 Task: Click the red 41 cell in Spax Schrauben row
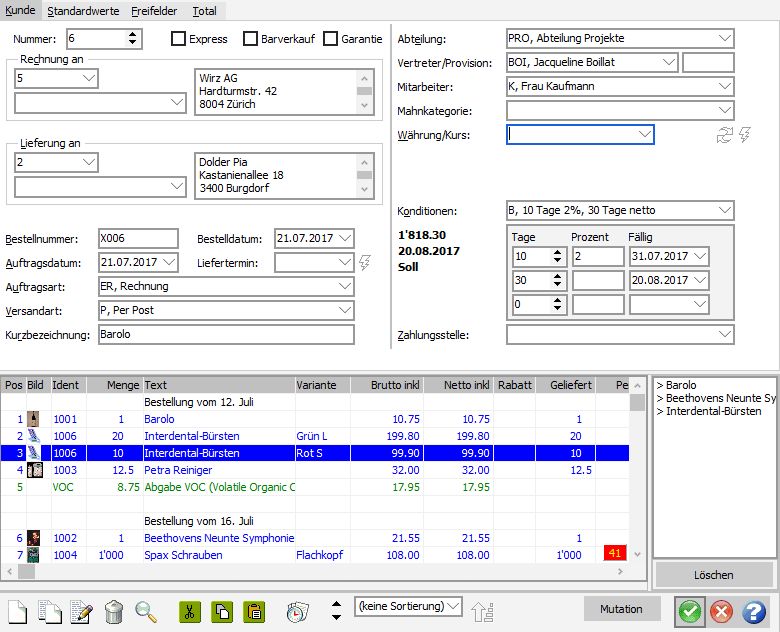tap(614, 554)
